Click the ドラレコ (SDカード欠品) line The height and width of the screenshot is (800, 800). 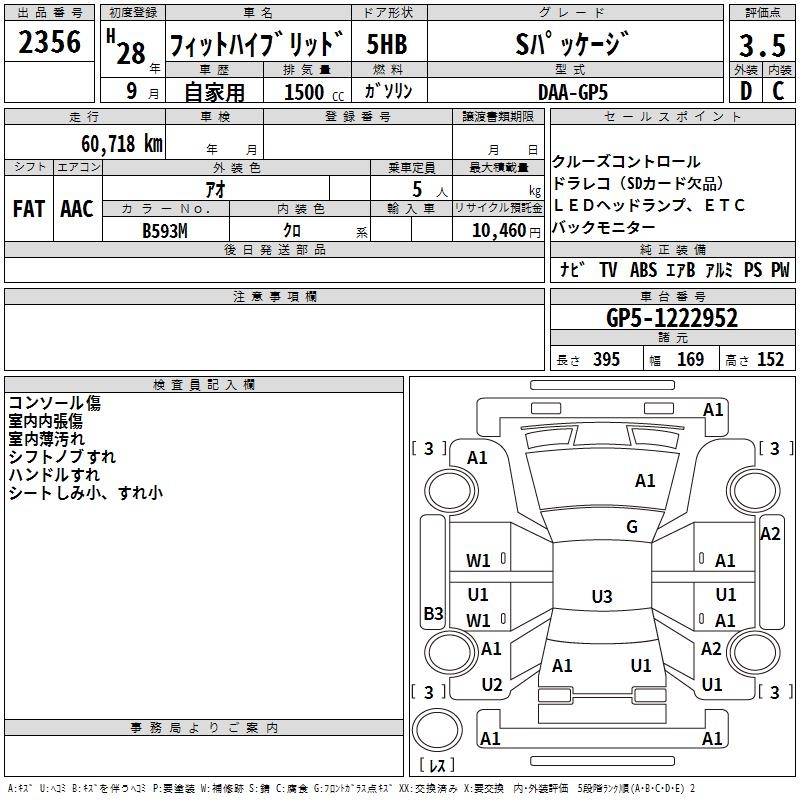638,184
